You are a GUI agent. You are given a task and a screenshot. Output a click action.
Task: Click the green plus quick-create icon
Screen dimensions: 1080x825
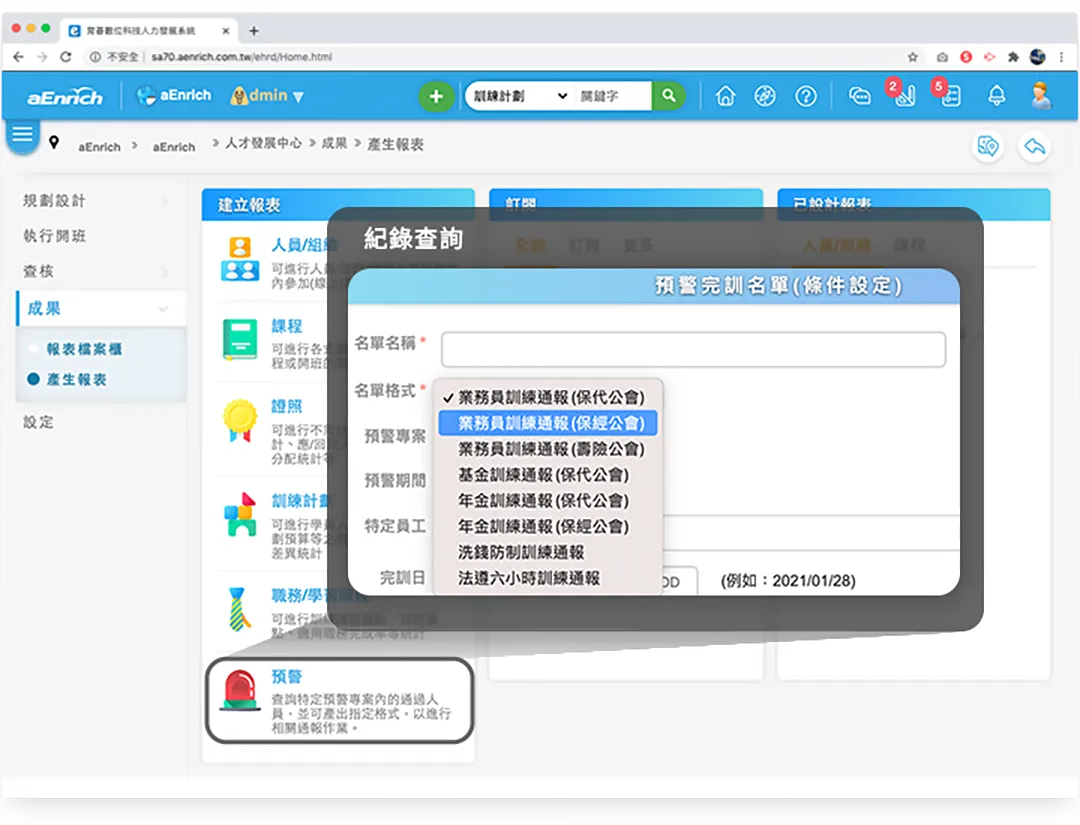[x=435, y=96]
